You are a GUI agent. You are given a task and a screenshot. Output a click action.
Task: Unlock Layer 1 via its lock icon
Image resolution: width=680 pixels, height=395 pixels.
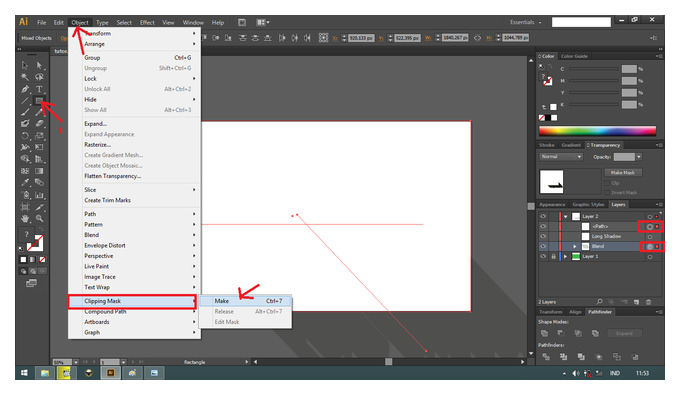[x=553, y=256]
